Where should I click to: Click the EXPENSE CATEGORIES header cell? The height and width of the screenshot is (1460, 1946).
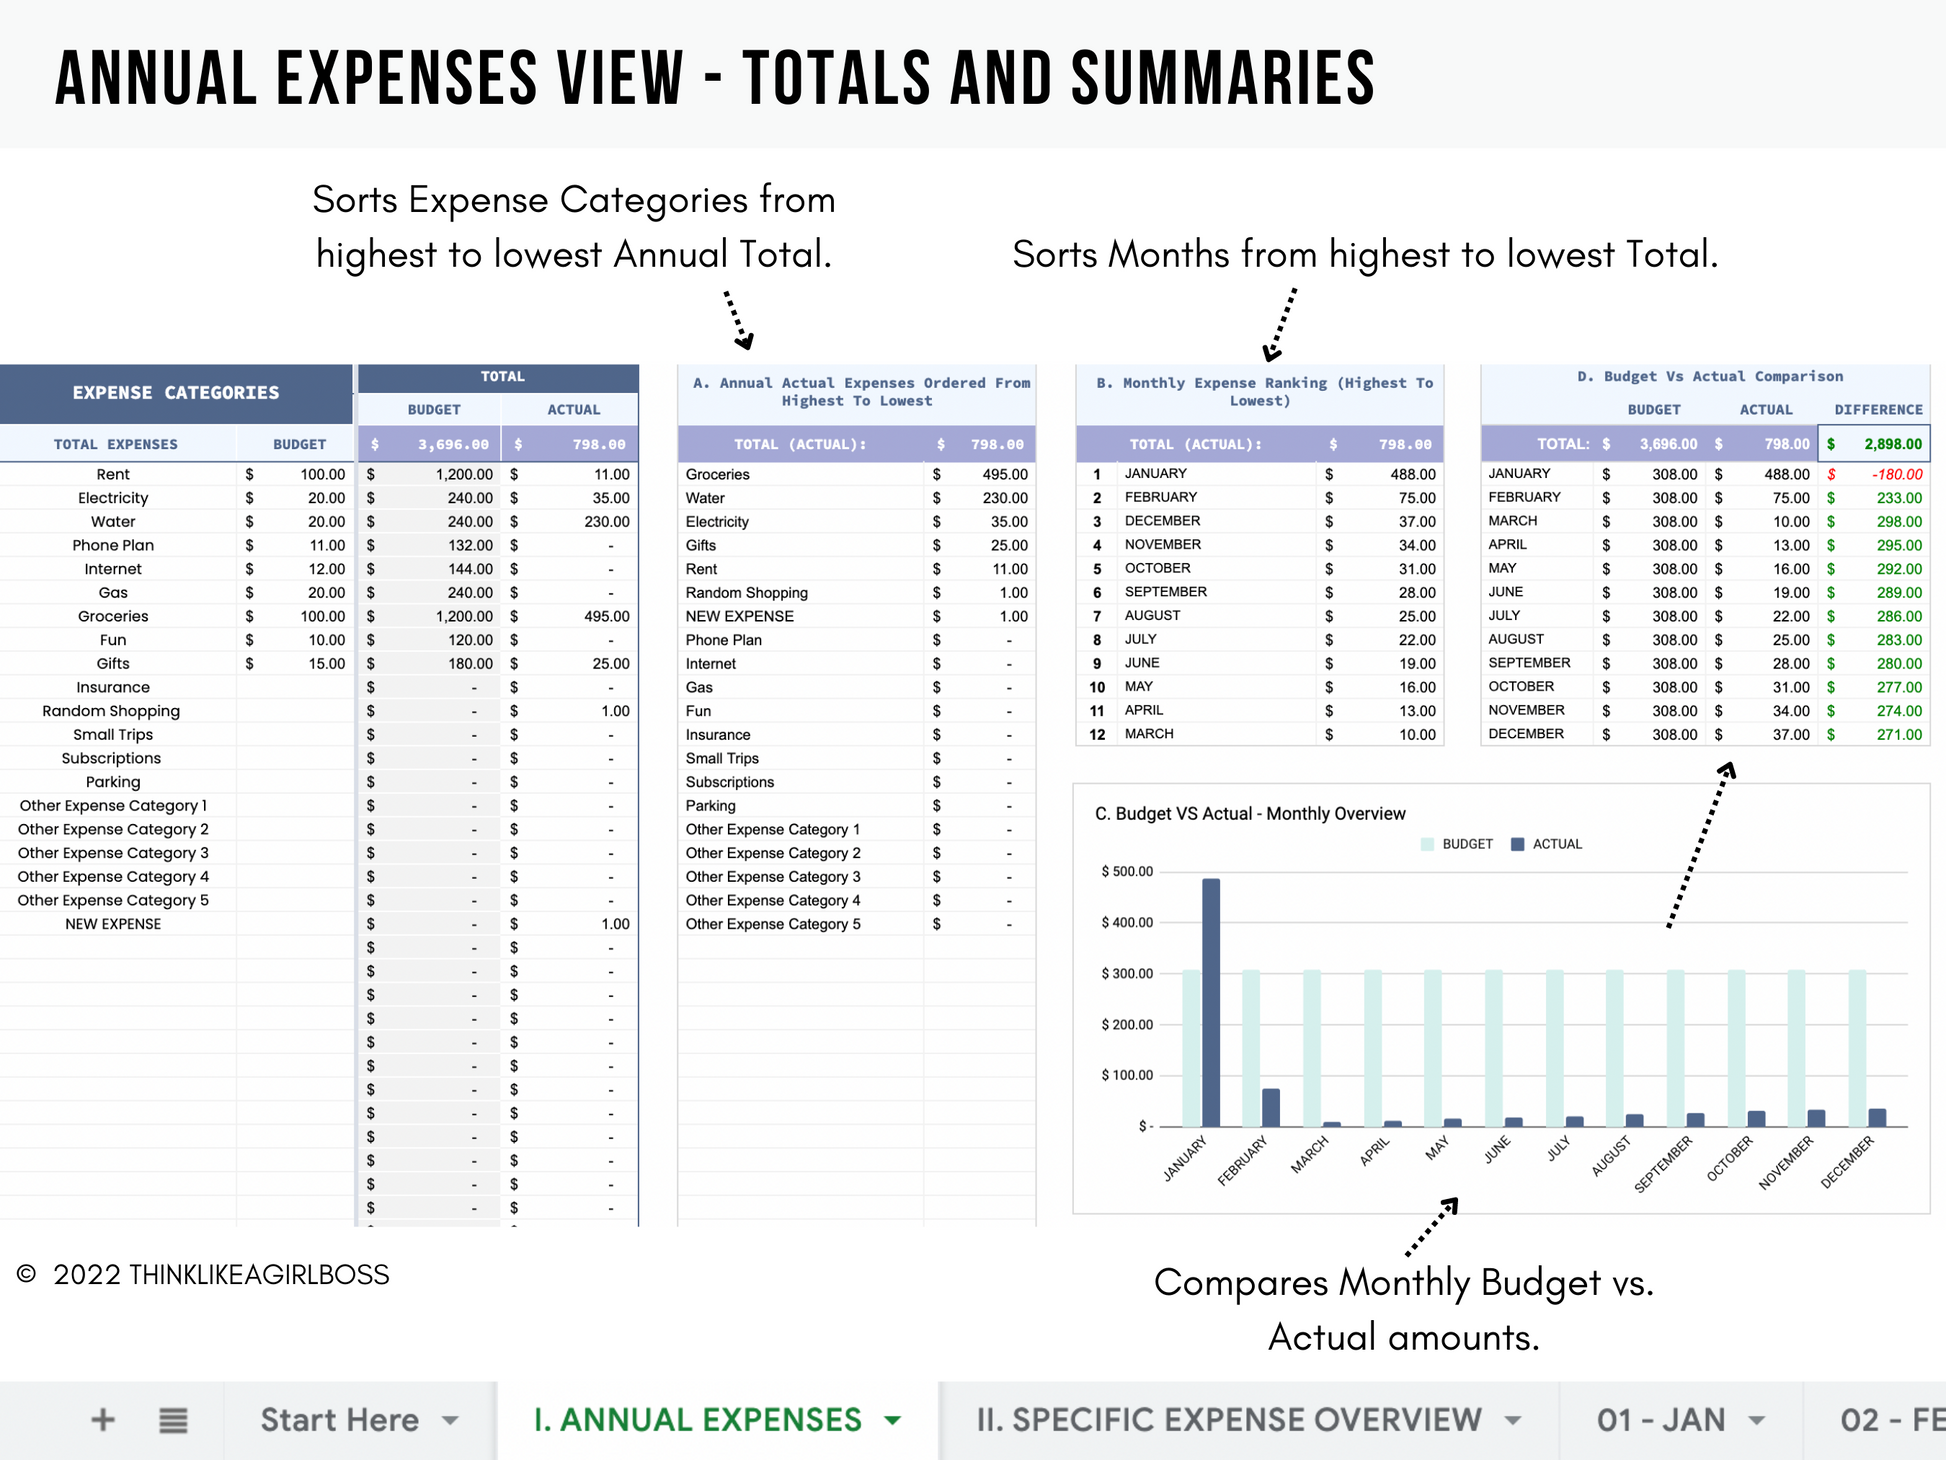coord(176,393)
